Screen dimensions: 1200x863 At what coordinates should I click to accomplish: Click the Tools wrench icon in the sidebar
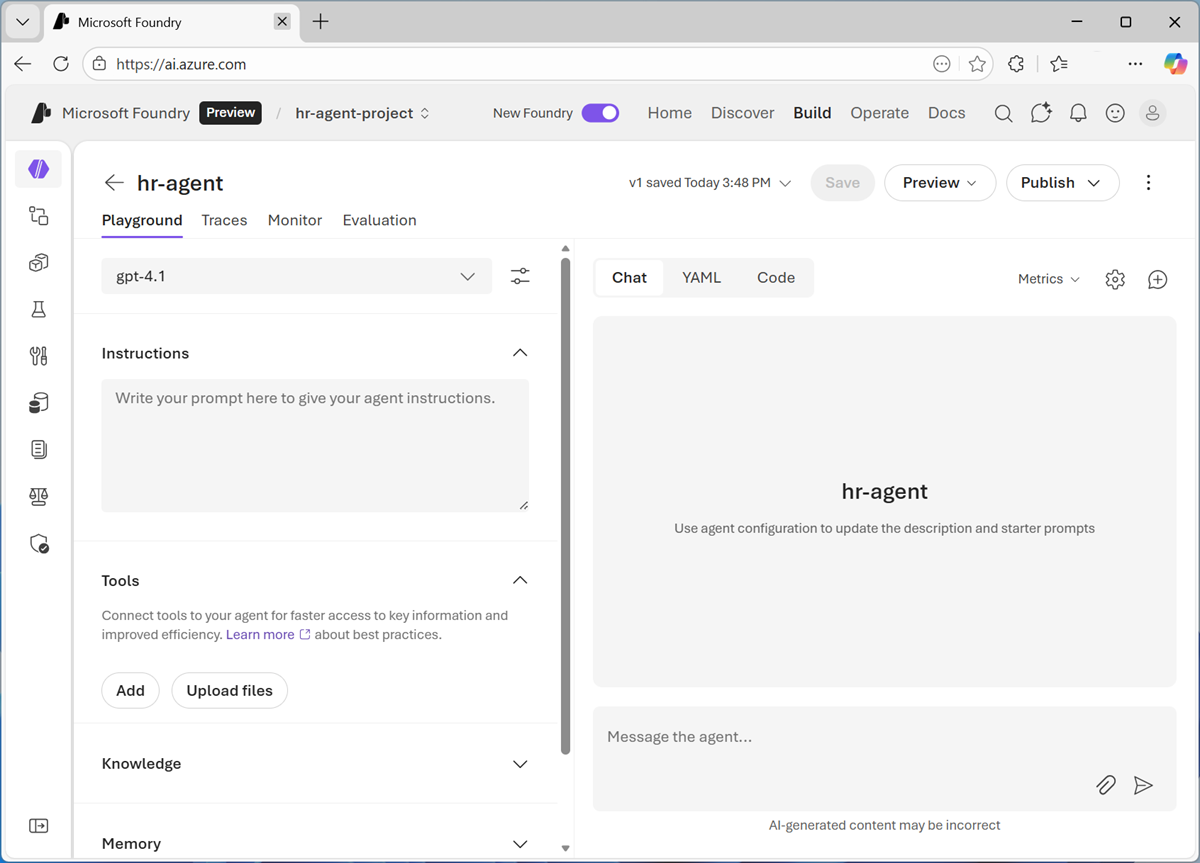[x=38, y=355]
